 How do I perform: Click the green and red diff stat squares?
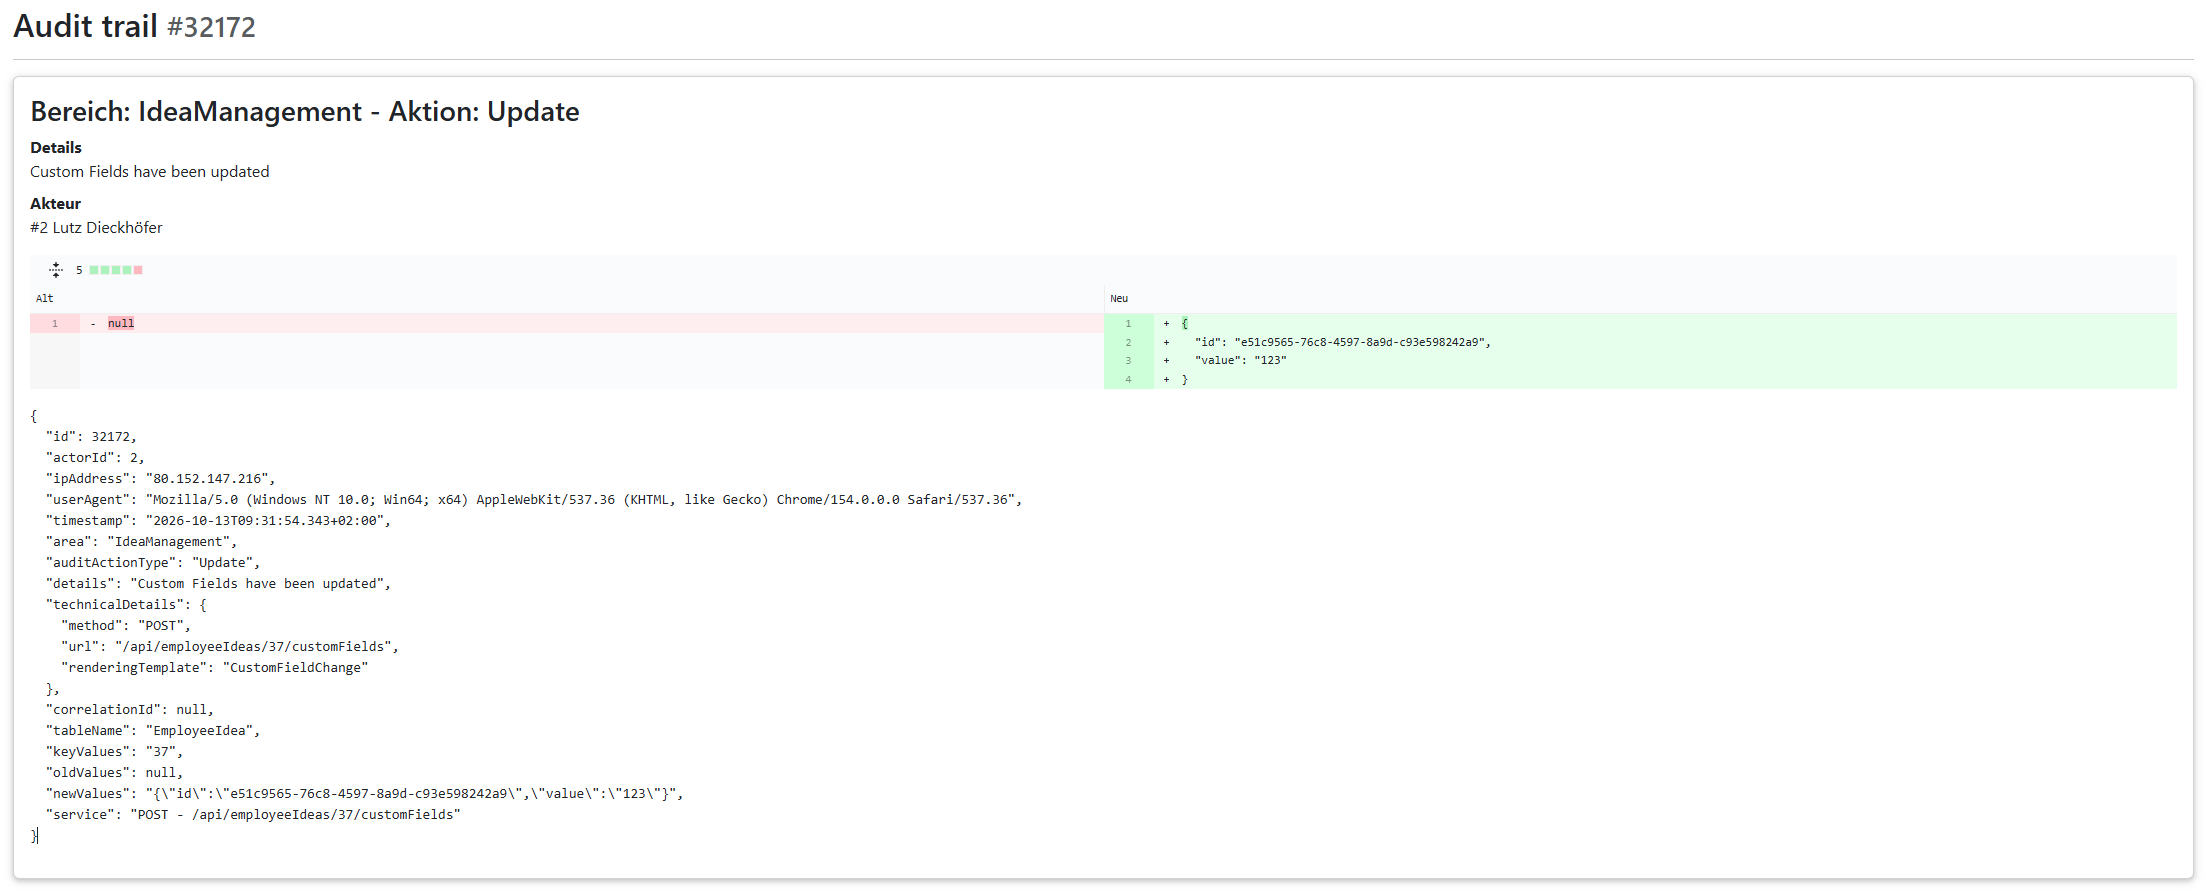pos(116,270)
